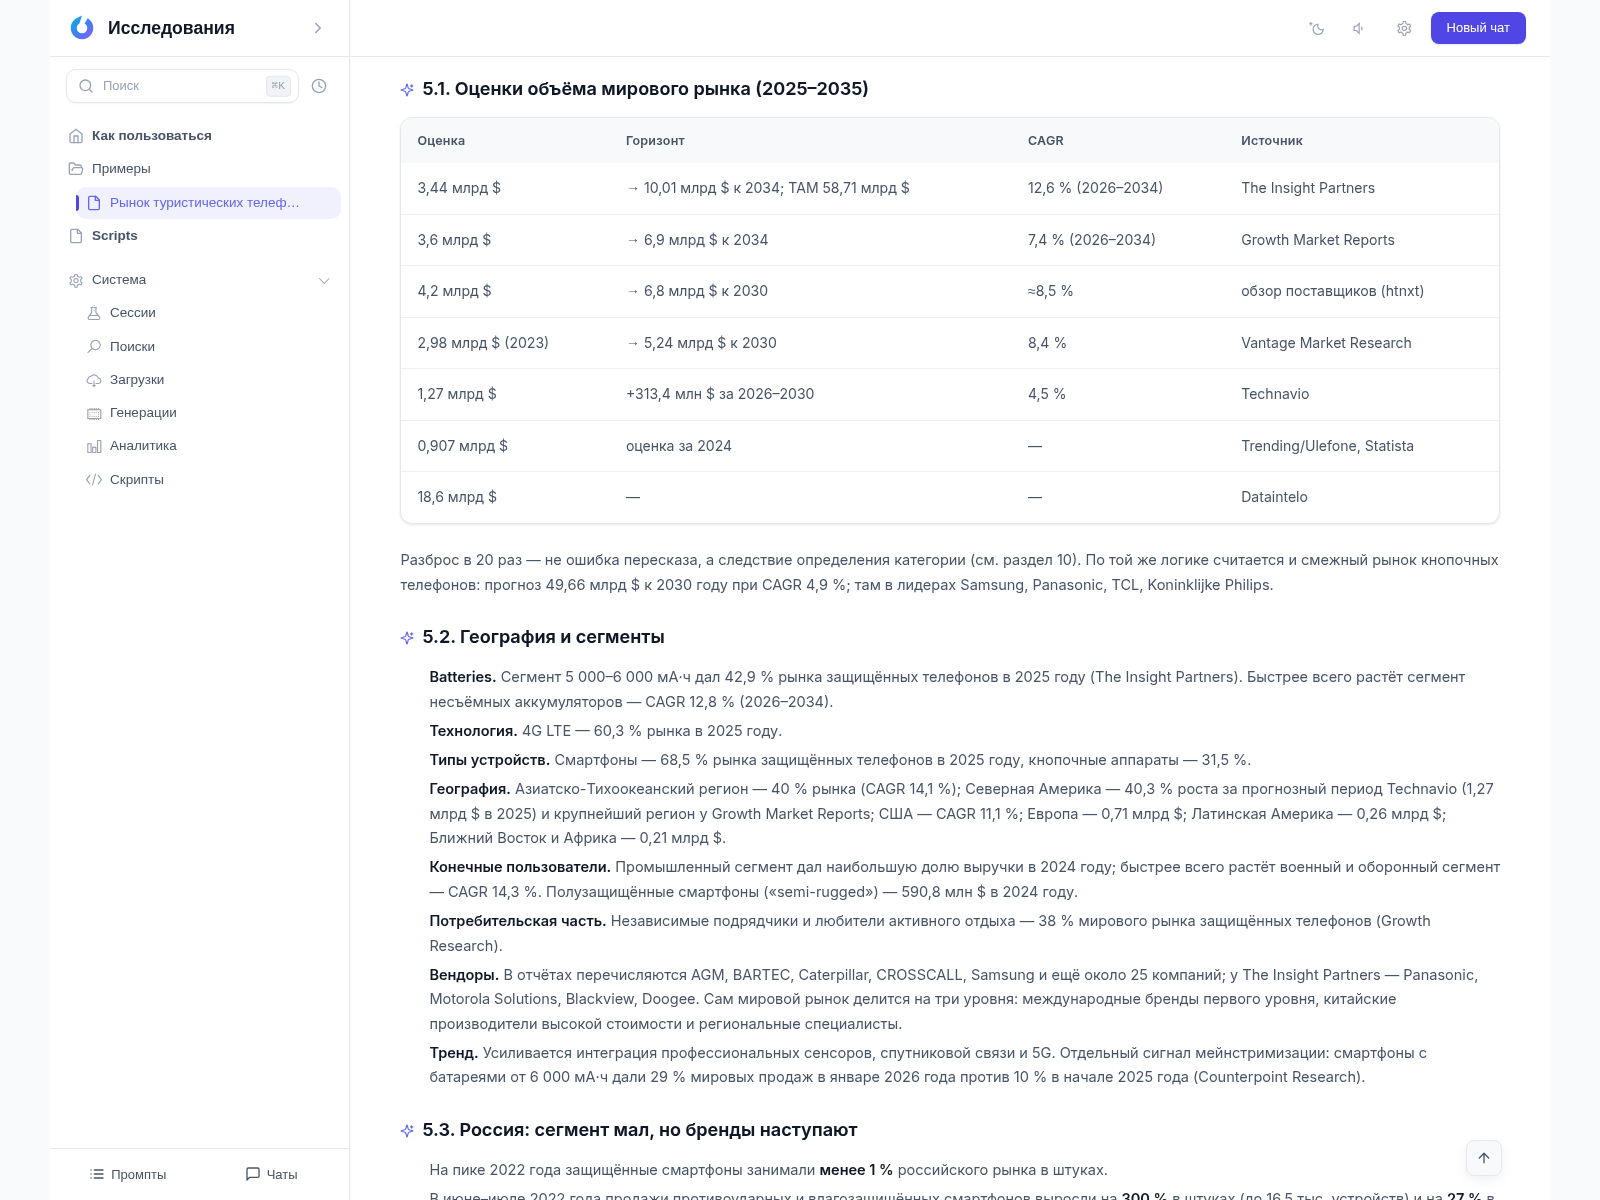Screen dimensions: 1600x1200
Task: Click the Оценка column header
Action: click(441, 141)
